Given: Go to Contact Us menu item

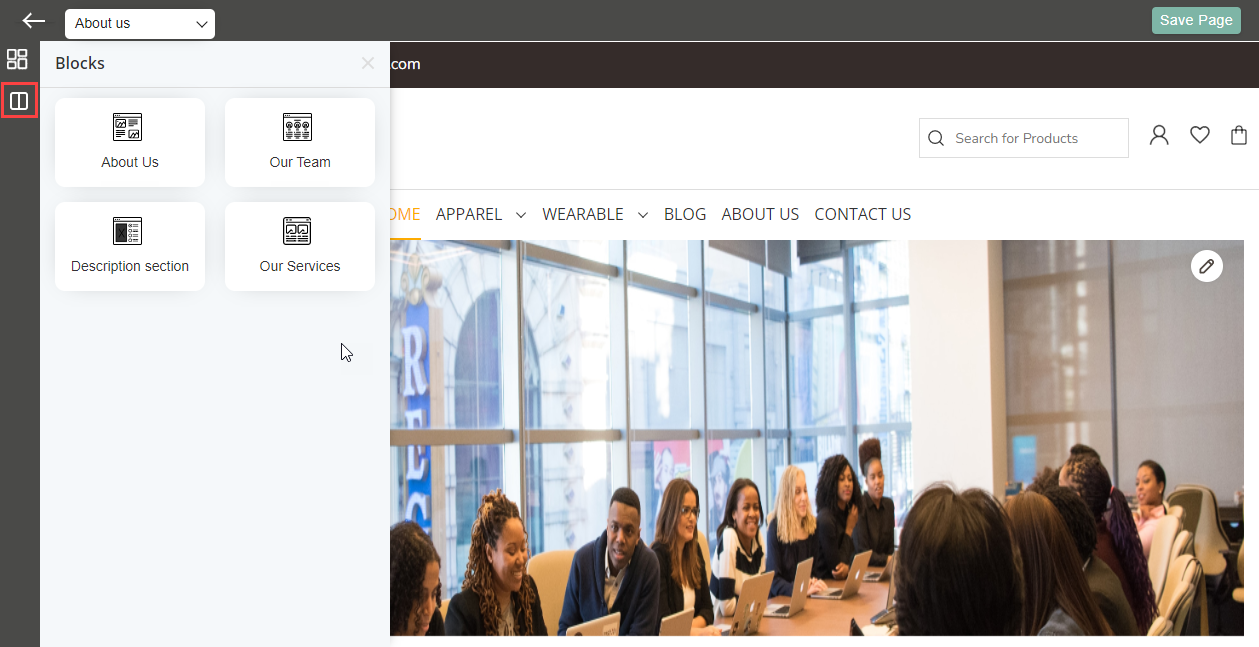Looking at the screenshot, I should 863,214.
